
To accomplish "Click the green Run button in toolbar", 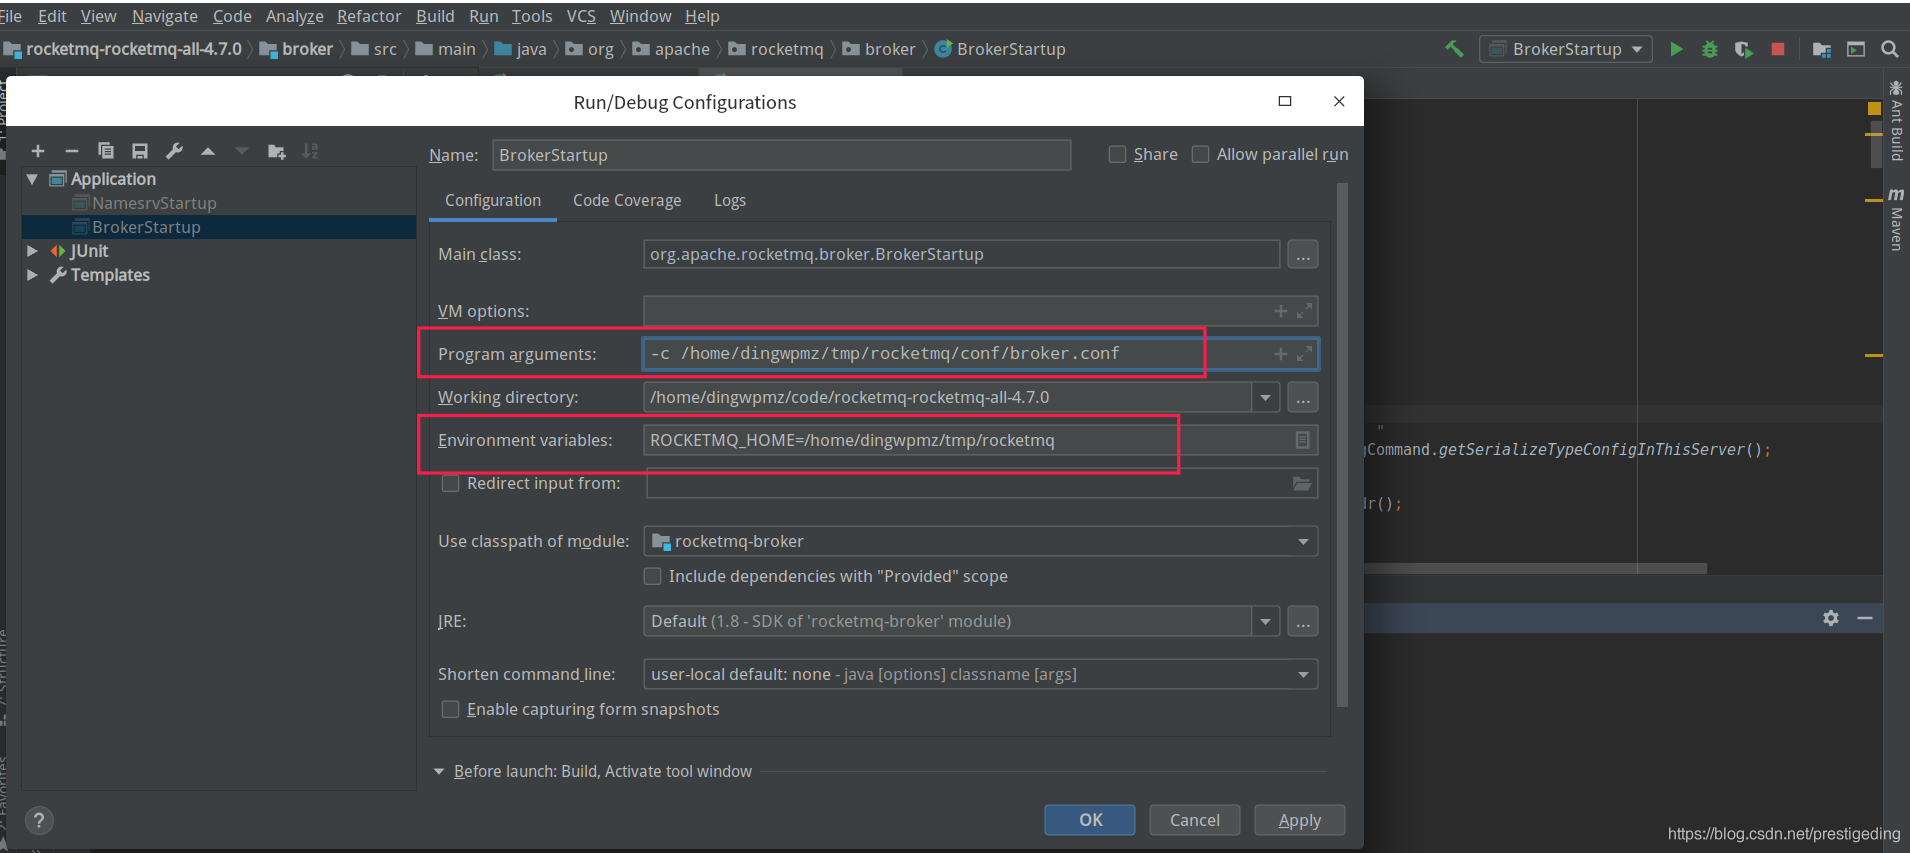I will [1676, 49].
